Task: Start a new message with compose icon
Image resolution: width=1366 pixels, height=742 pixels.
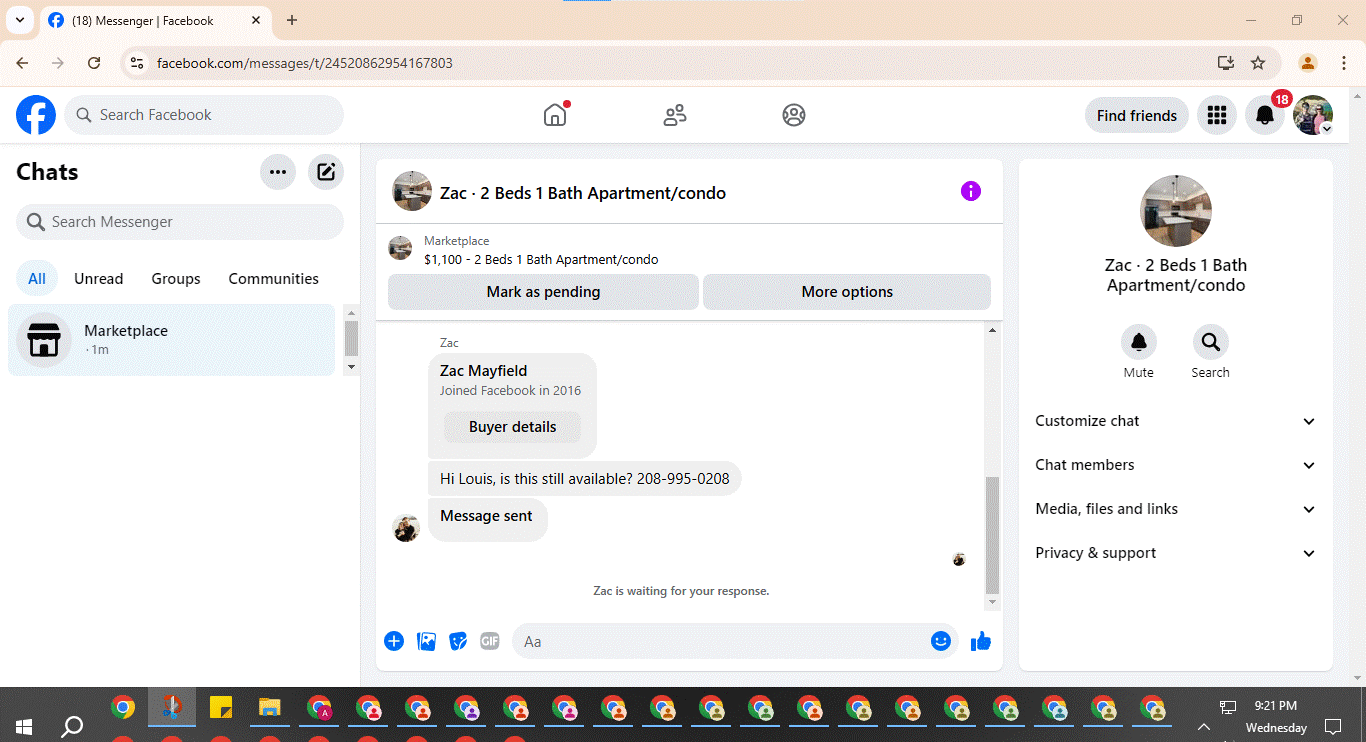Action: (x=326, y=172)
